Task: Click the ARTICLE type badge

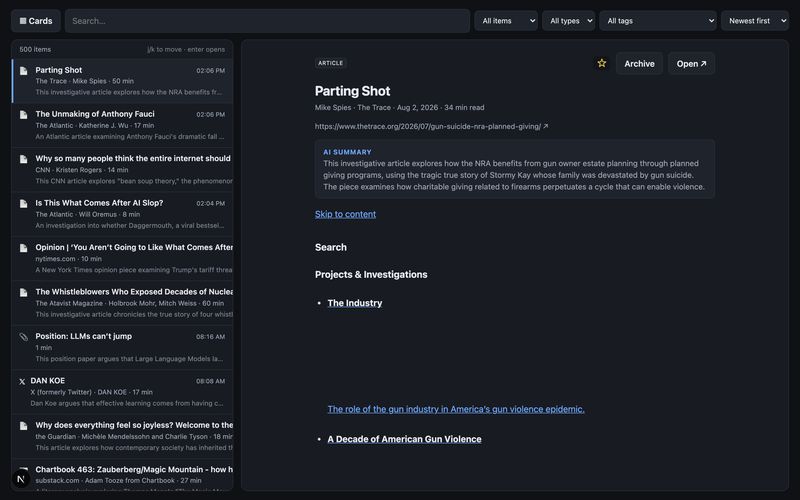Action: pos(331,63)
